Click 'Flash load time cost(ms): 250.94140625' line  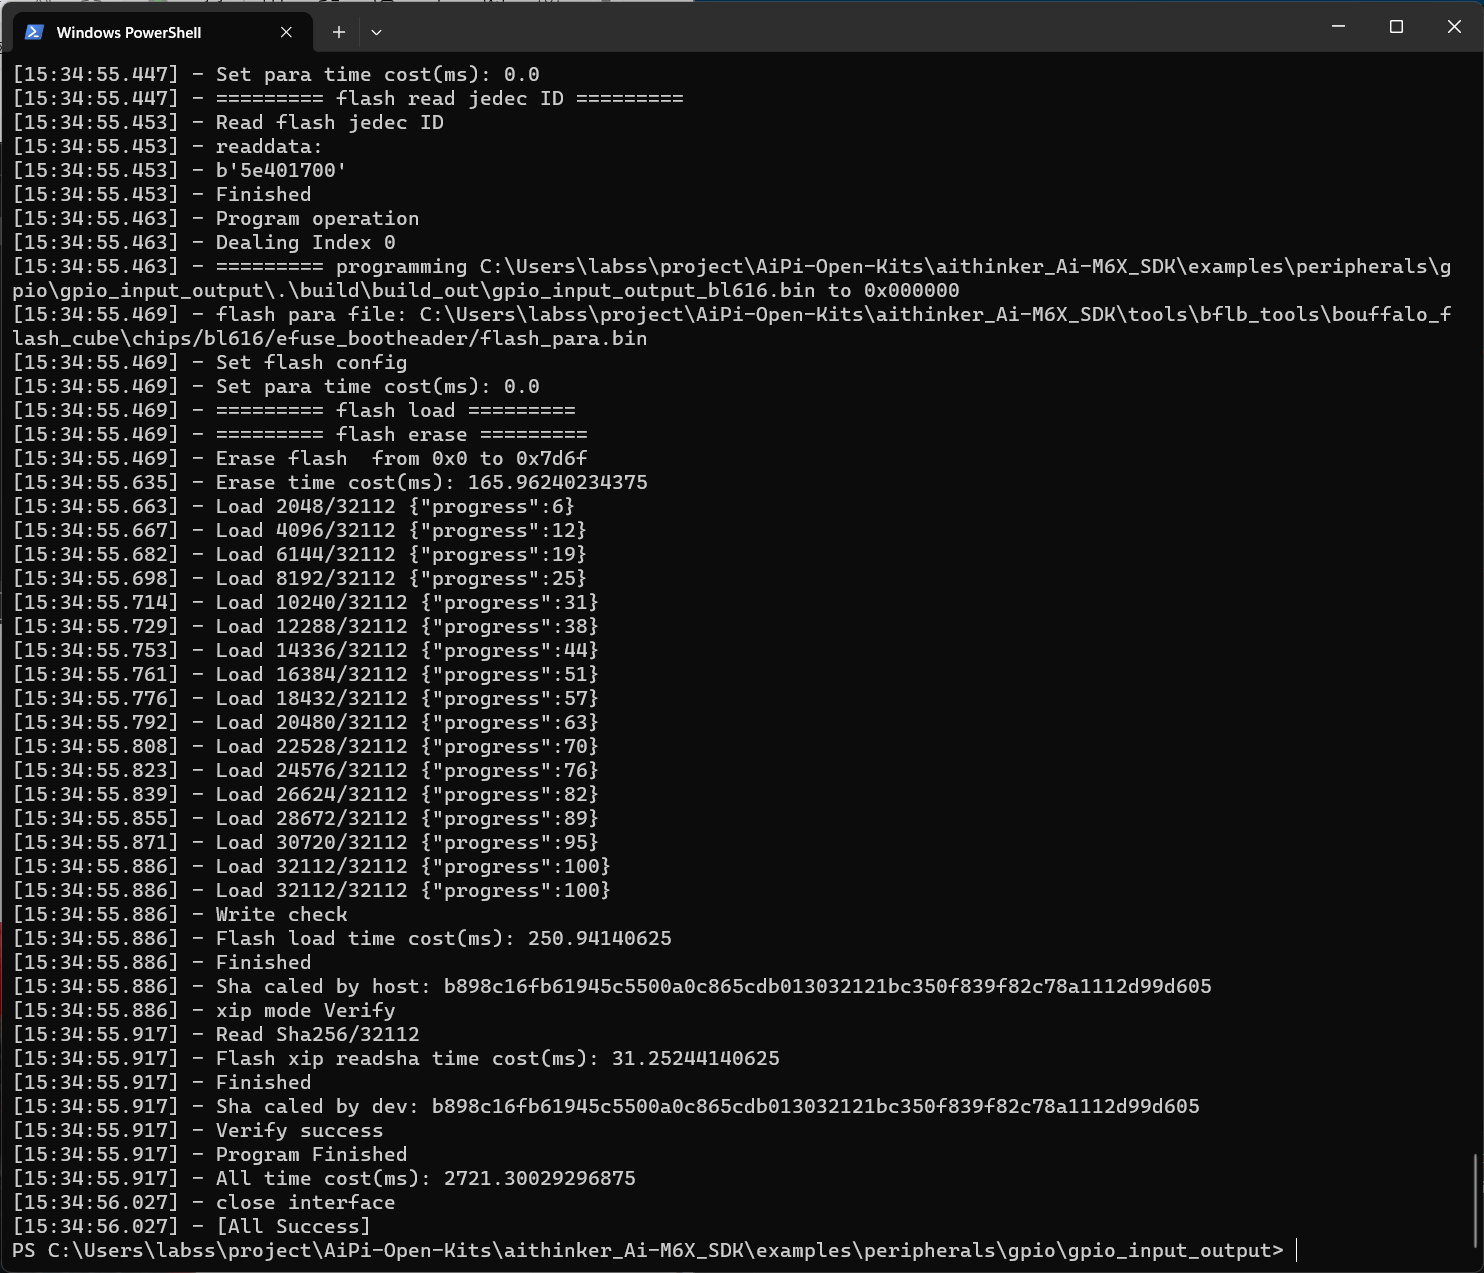[342, 938]
